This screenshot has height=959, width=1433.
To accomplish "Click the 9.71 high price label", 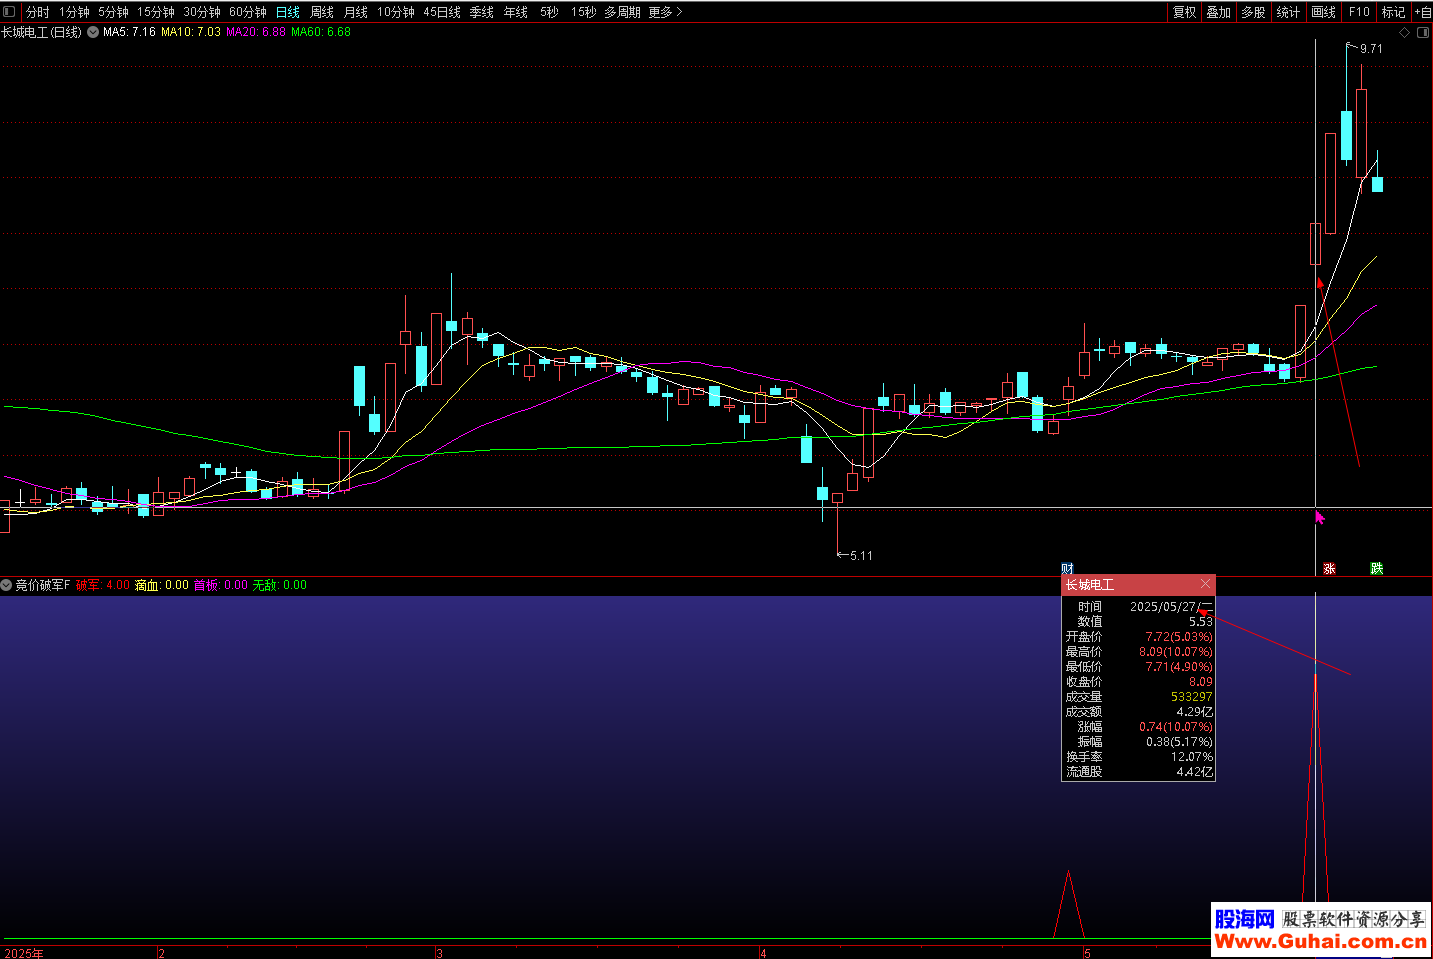I will tap(1371, 49).
